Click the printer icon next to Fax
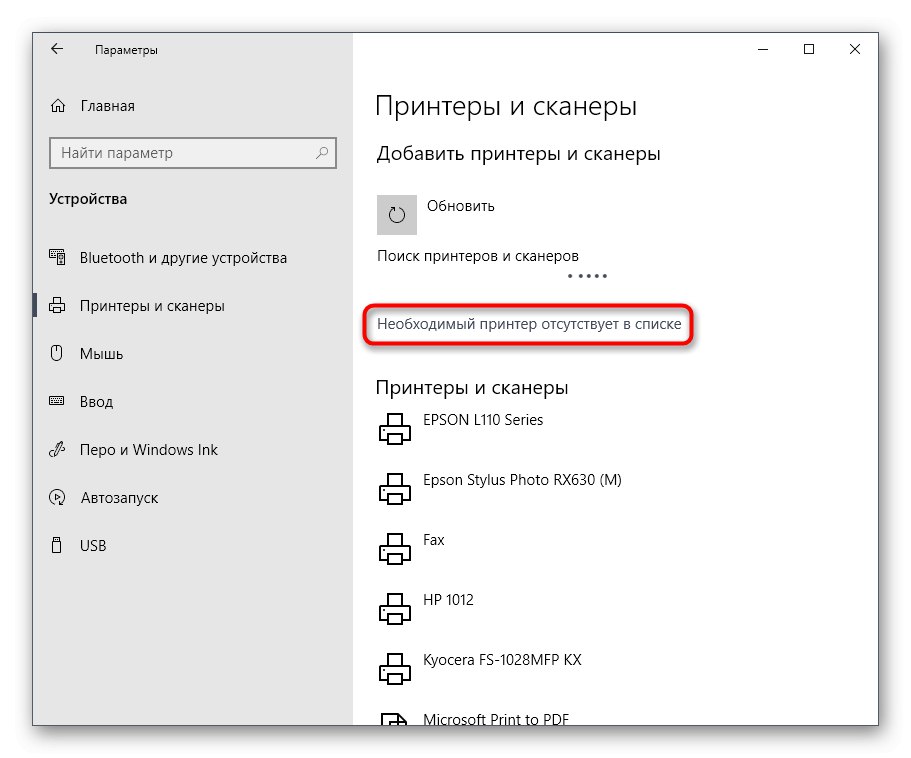 pos(394,548)
